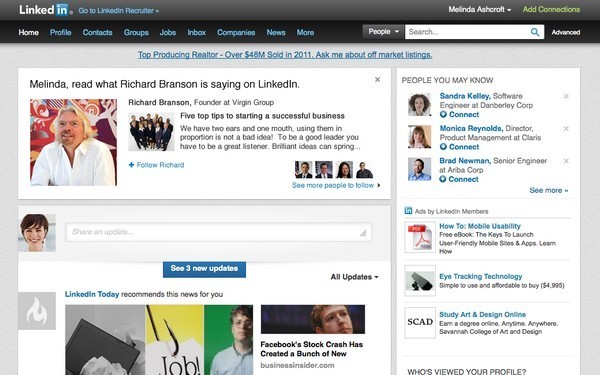Expand the All Updates filter dropdown

pyautogui.click(x=354, y=277)
